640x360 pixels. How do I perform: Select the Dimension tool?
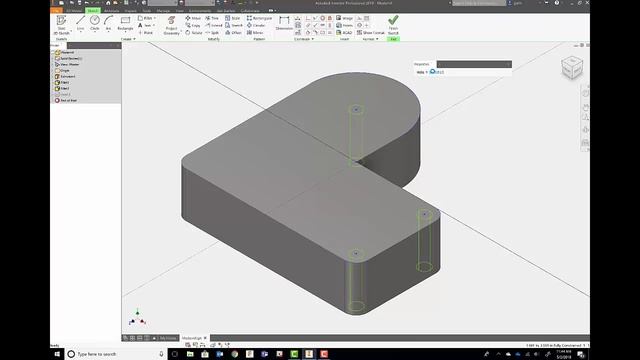coord(284,24)
